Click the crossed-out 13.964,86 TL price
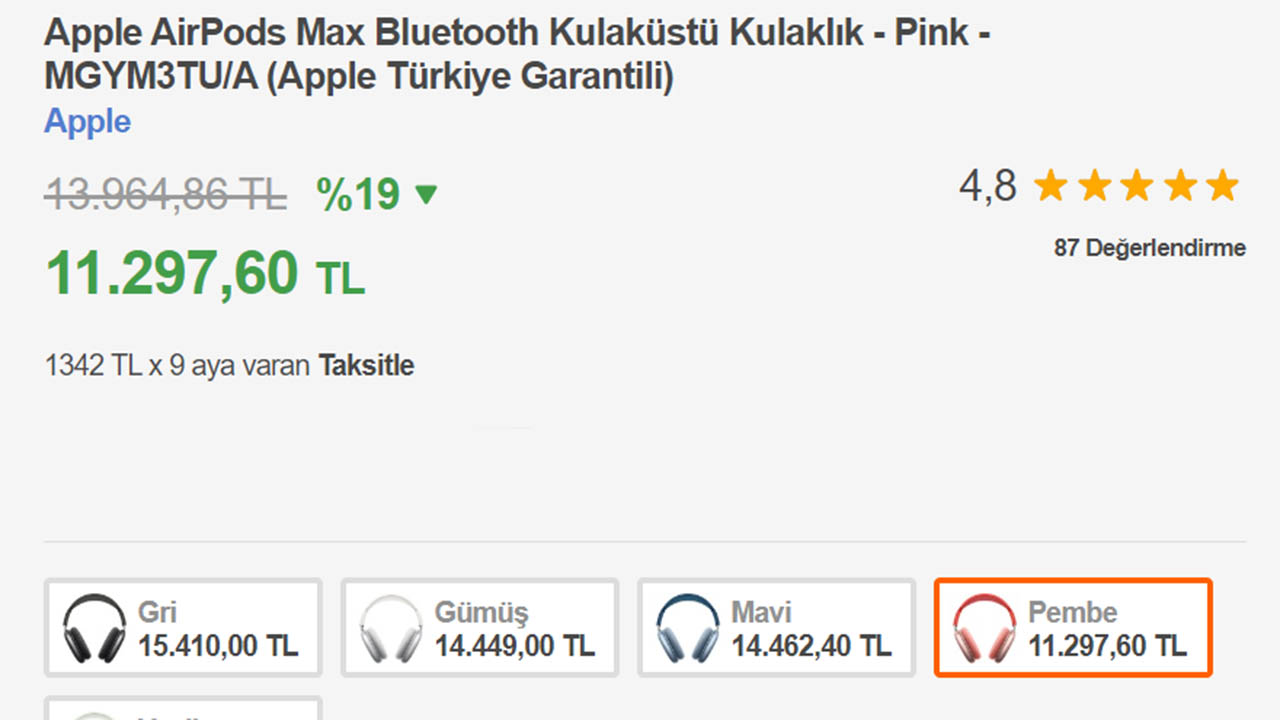 coord(165,194)
